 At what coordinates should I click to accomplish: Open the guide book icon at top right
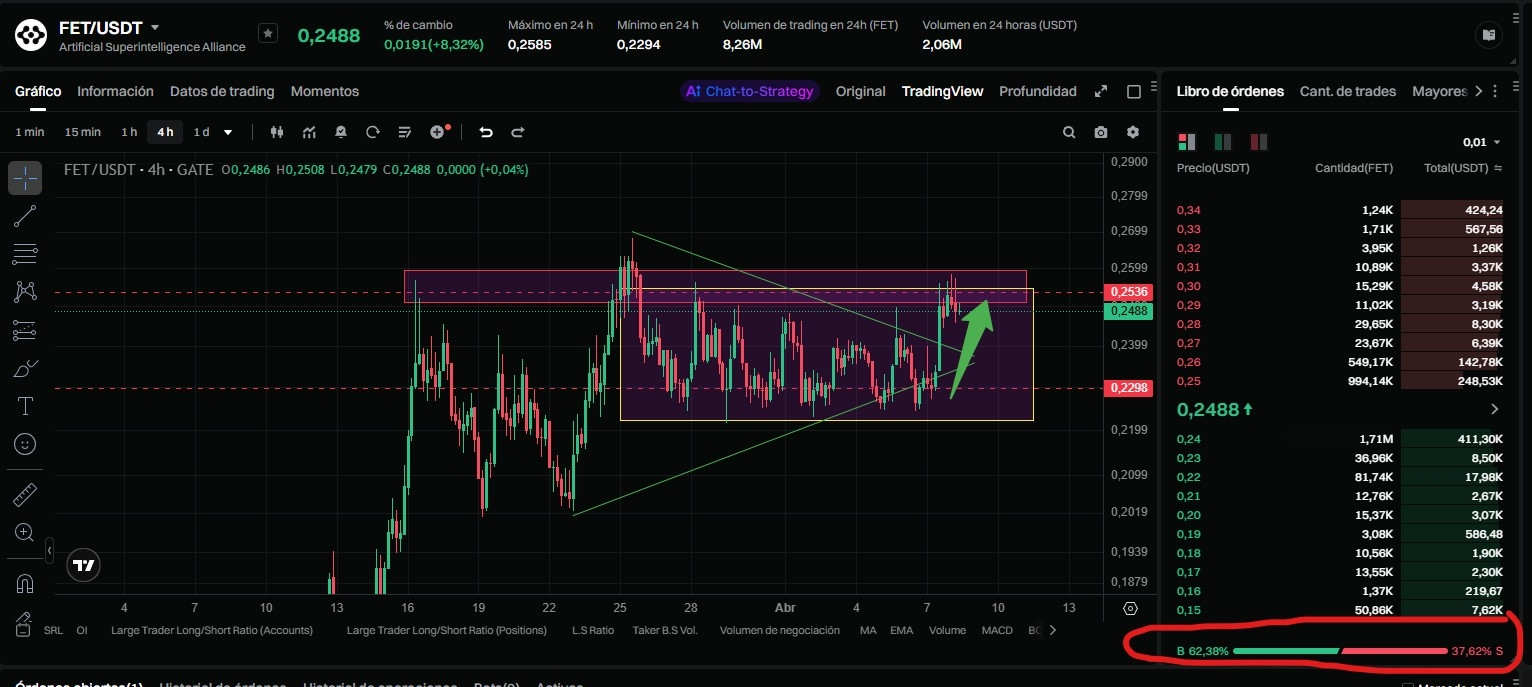[1489, 35]
